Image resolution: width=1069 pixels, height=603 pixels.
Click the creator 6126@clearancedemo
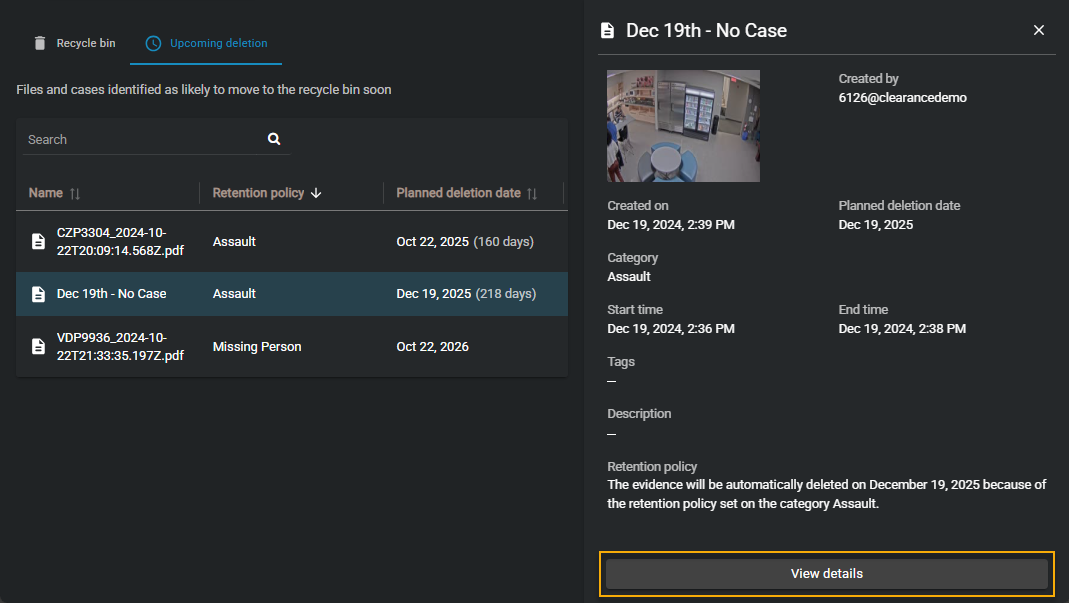[902, 98]
